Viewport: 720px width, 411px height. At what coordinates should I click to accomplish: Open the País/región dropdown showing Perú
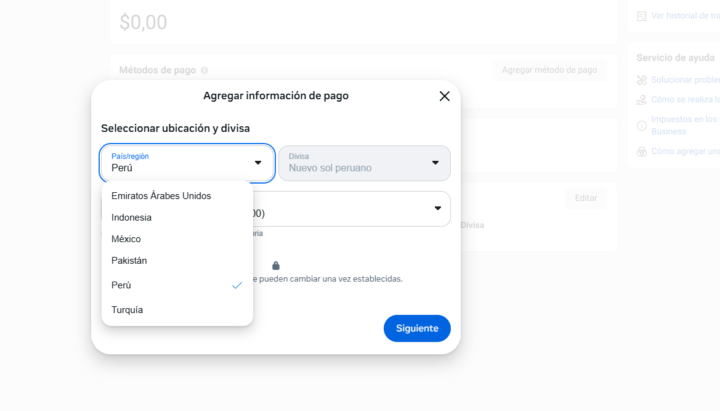point(187,163)
